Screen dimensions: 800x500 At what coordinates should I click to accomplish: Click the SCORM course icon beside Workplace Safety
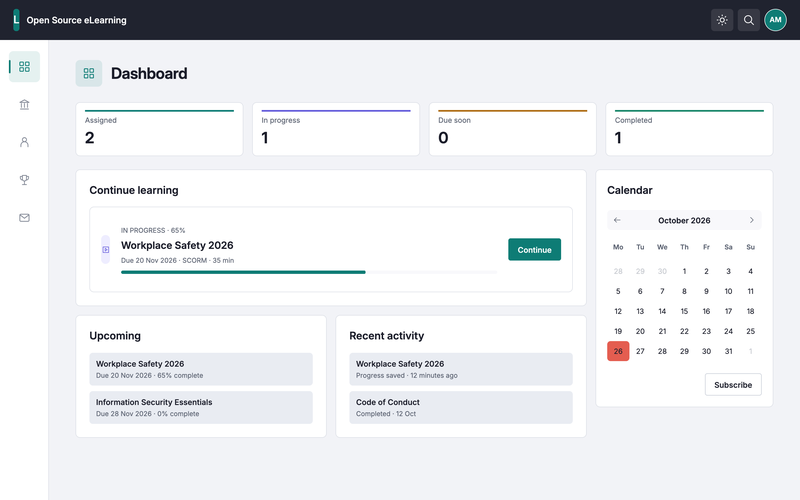pyautogui.click(x=106, y=249)
